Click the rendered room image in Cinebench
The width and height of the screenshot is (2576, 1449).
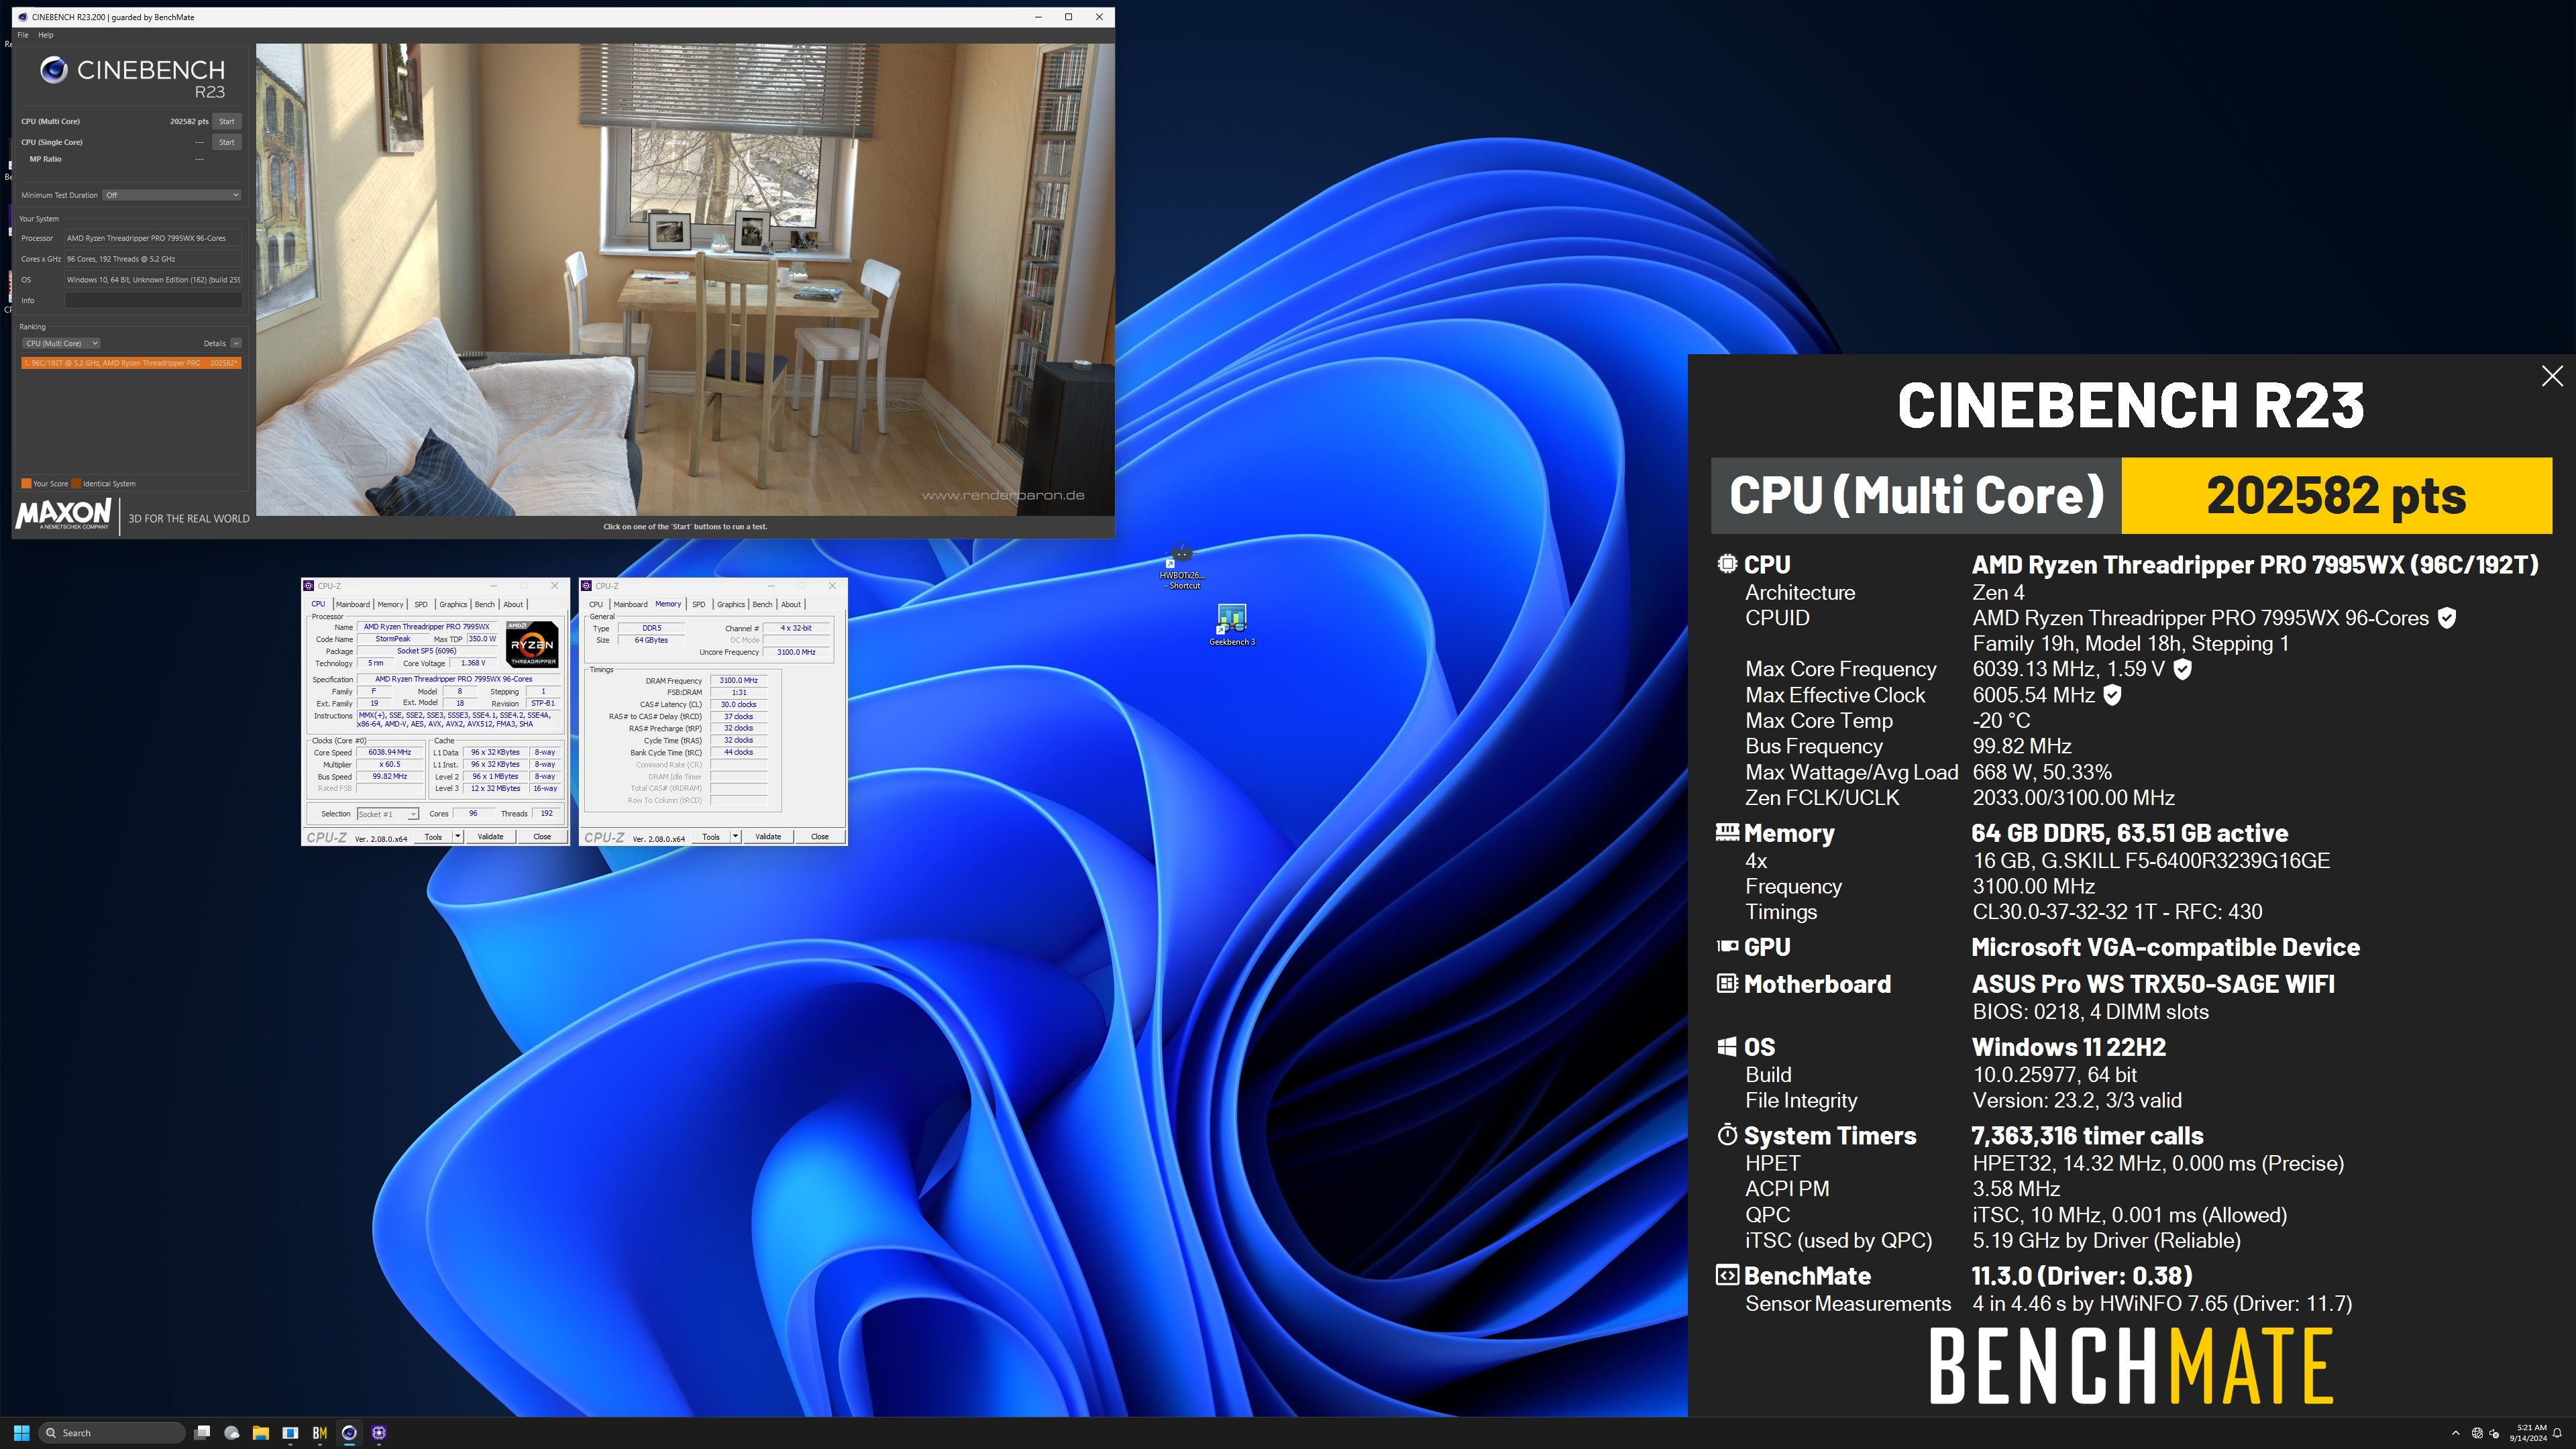(685, 279)
